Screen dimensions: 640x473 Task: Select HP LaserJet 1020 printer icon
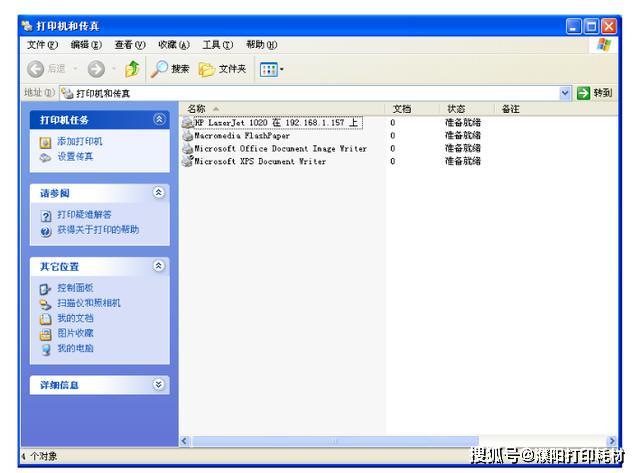click(187, 122)
